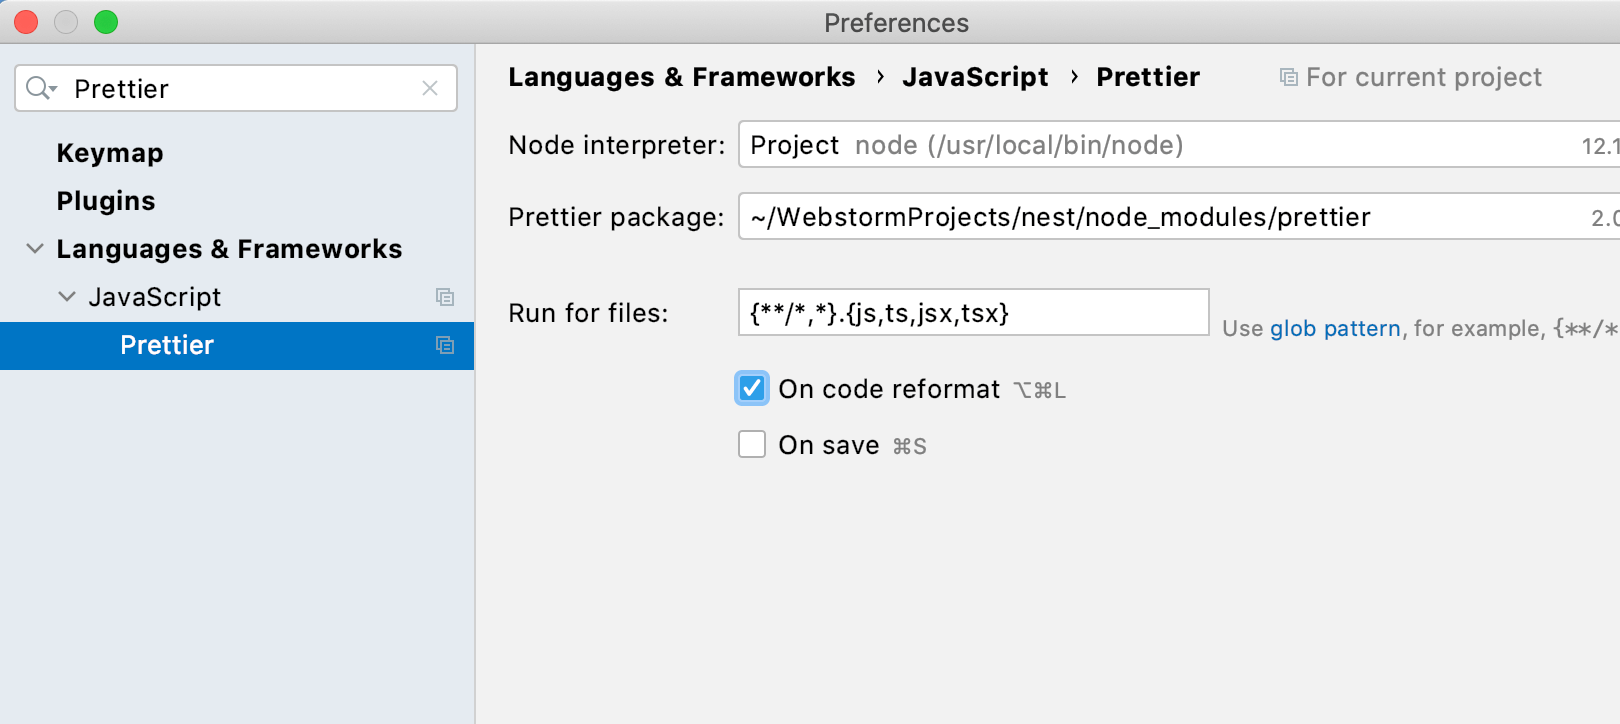The width and height of the screenshot is (1620, 724).
Task: Uncheck the On code reformat option
Action: tap(752, 388)
